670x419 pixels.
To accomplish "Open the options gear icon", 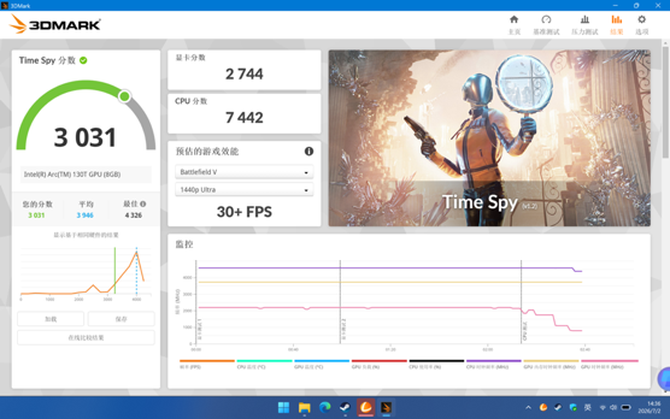I will click(641, 20).
